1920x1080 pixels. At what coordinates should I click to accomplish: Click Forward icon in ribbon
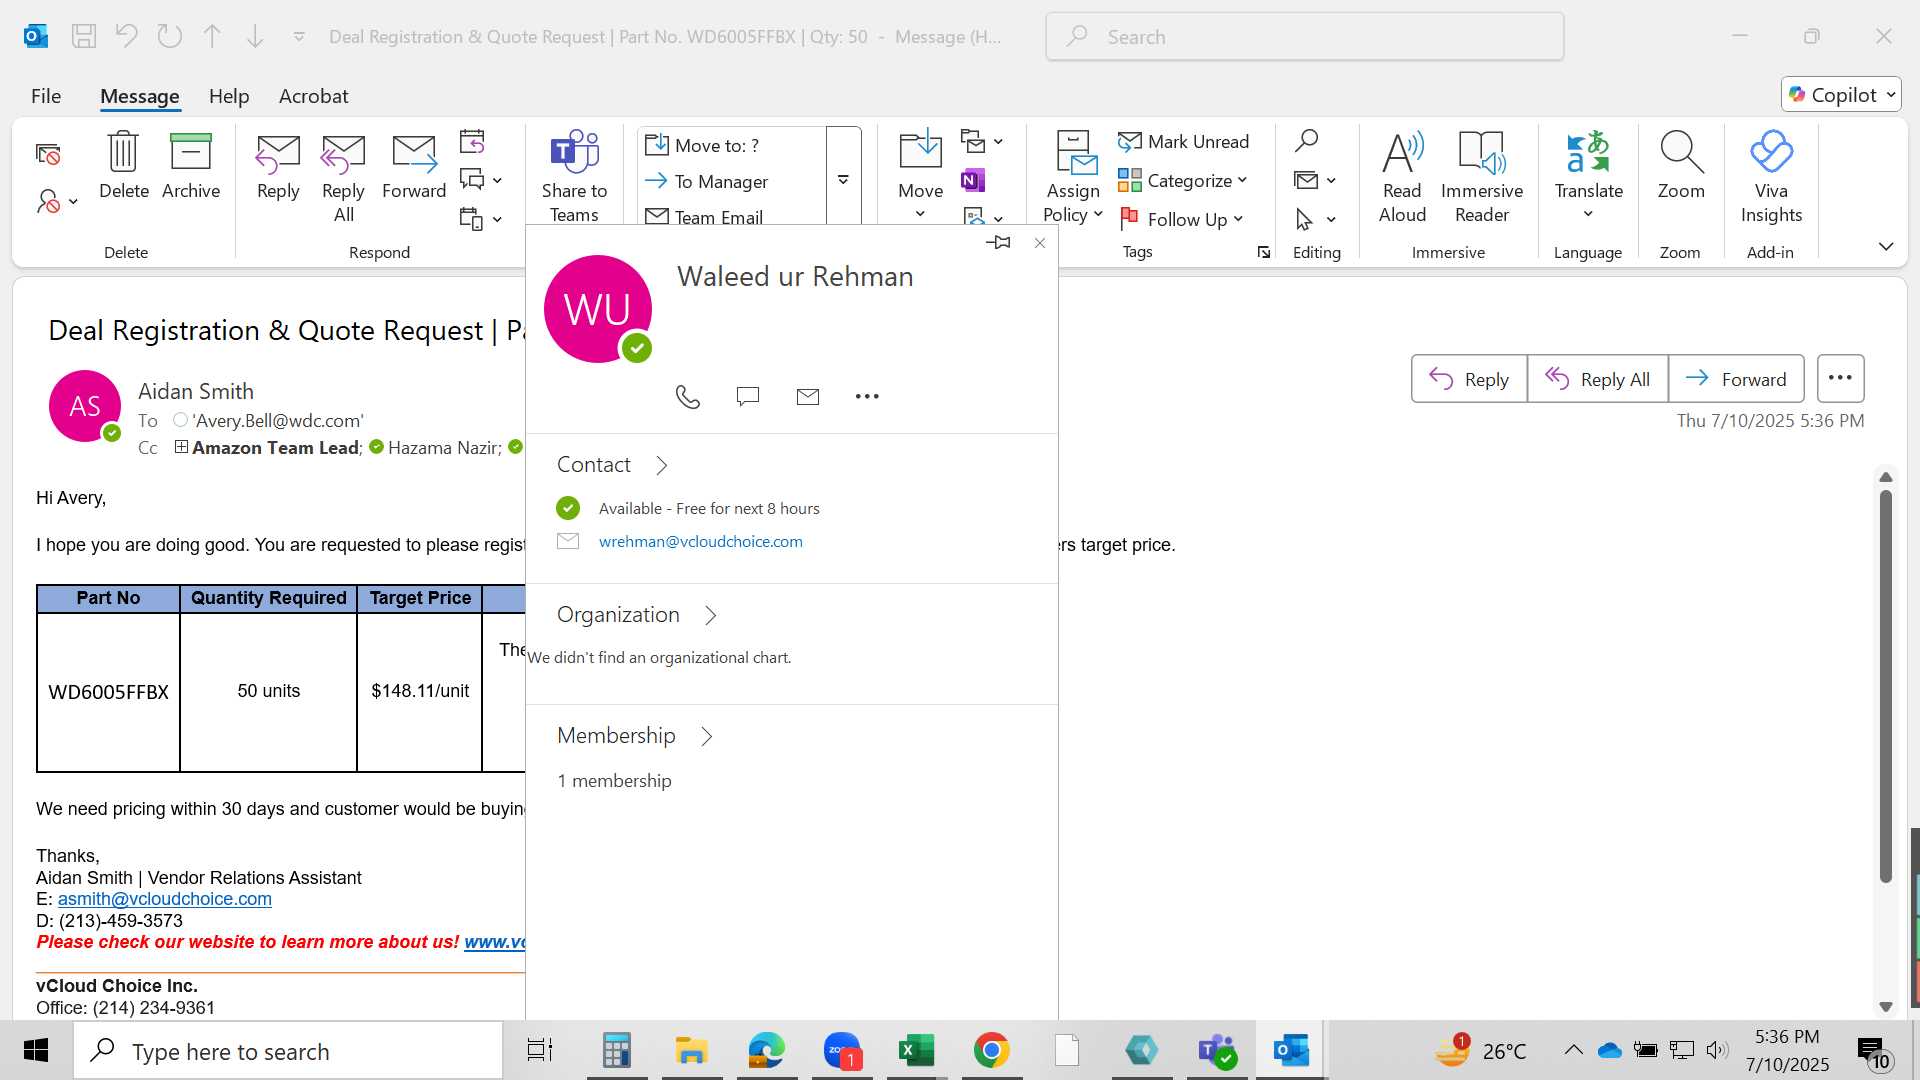click(414, 154)
